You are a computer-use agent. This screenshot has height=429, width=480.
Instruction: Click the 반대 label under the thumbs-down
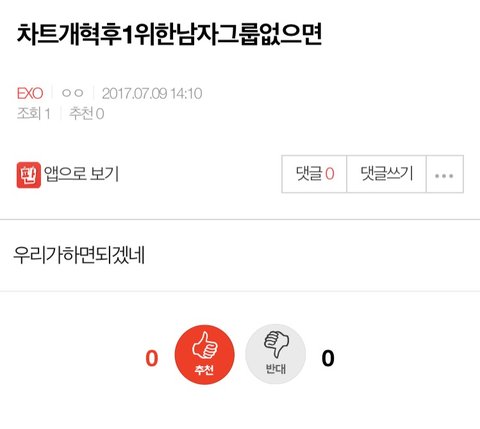(x=275, y=369)
